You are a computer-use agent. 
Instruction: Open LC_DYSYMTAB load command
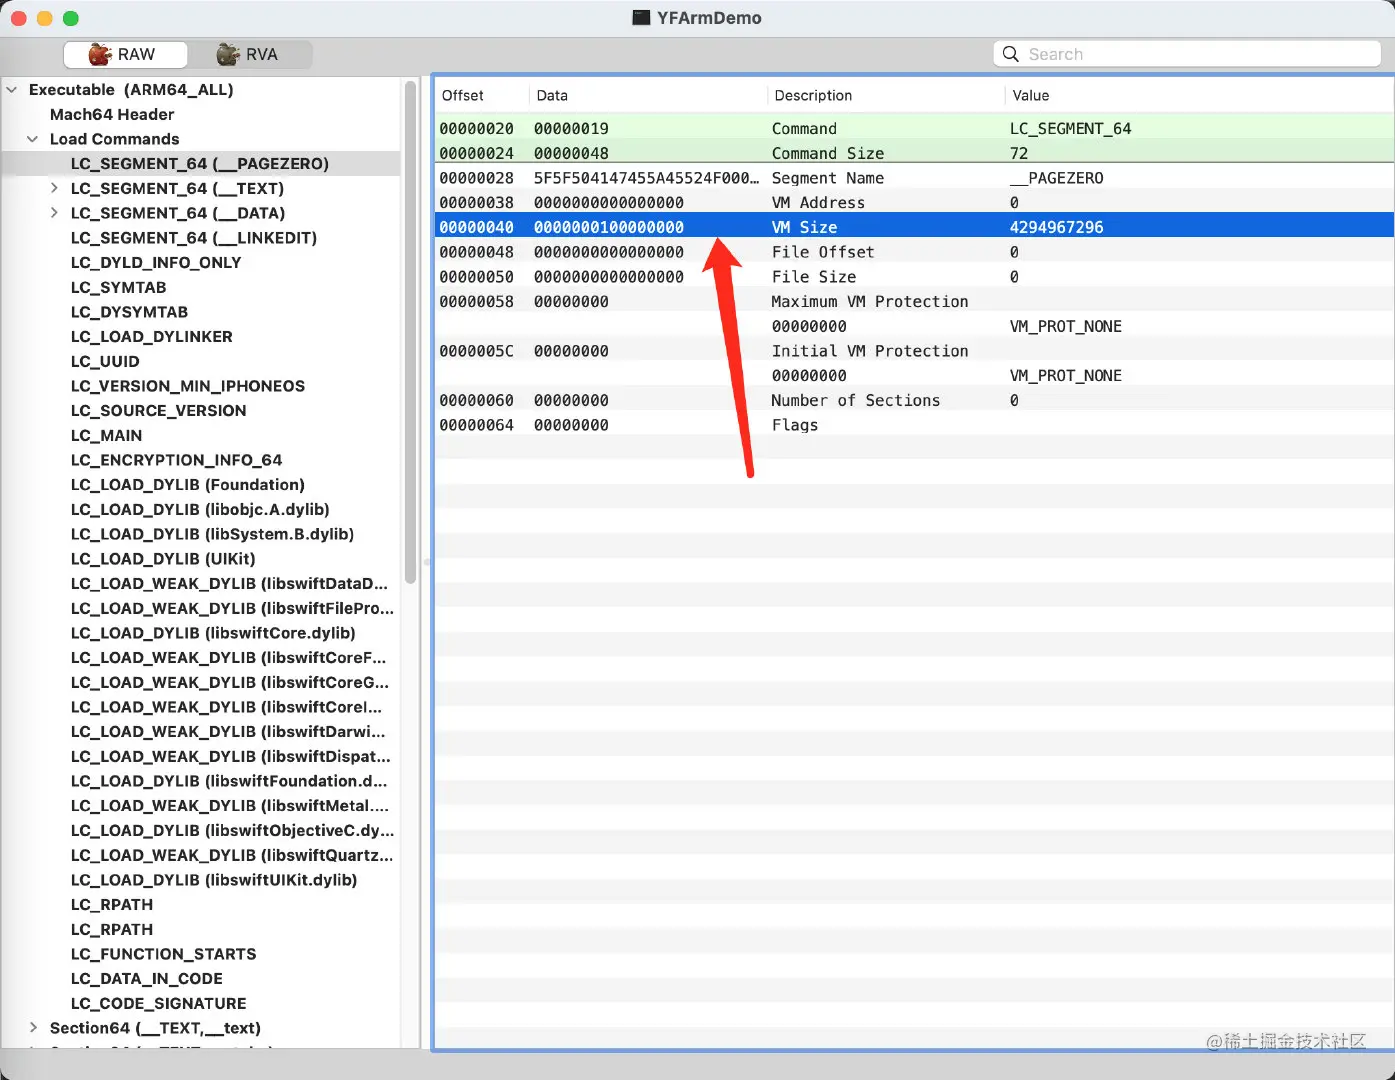(x=129, y=312)
